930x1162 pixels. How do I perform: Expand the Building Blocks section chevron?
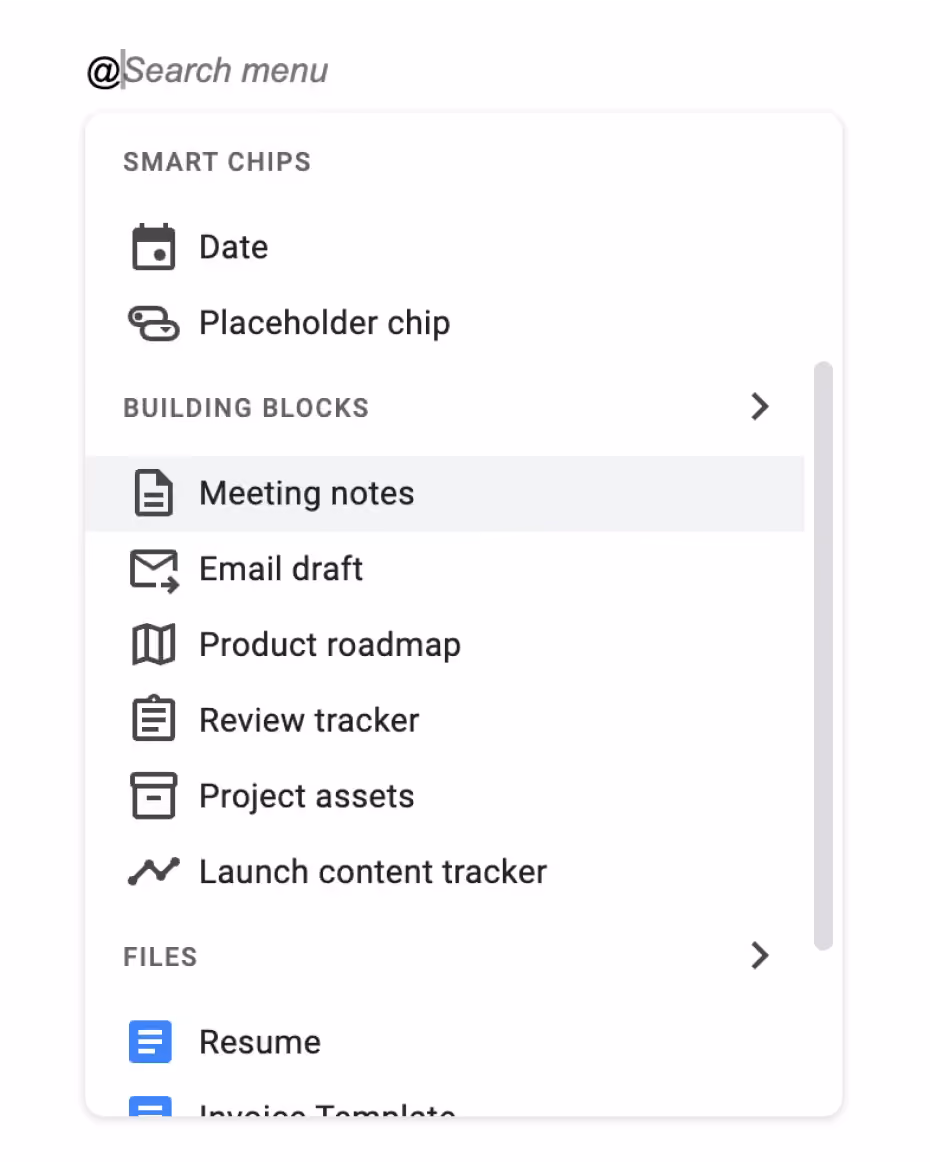pyautogui.click(x=760, y=407)
